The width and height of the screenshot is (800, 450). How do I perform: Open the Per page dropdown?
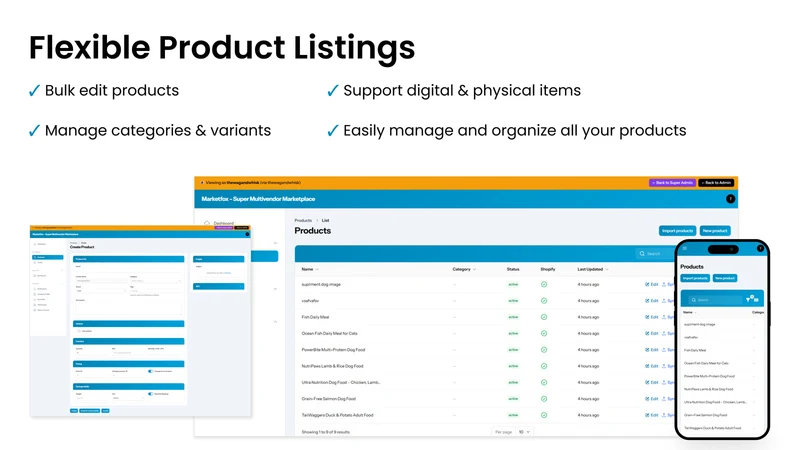click(x=524, y=432)
